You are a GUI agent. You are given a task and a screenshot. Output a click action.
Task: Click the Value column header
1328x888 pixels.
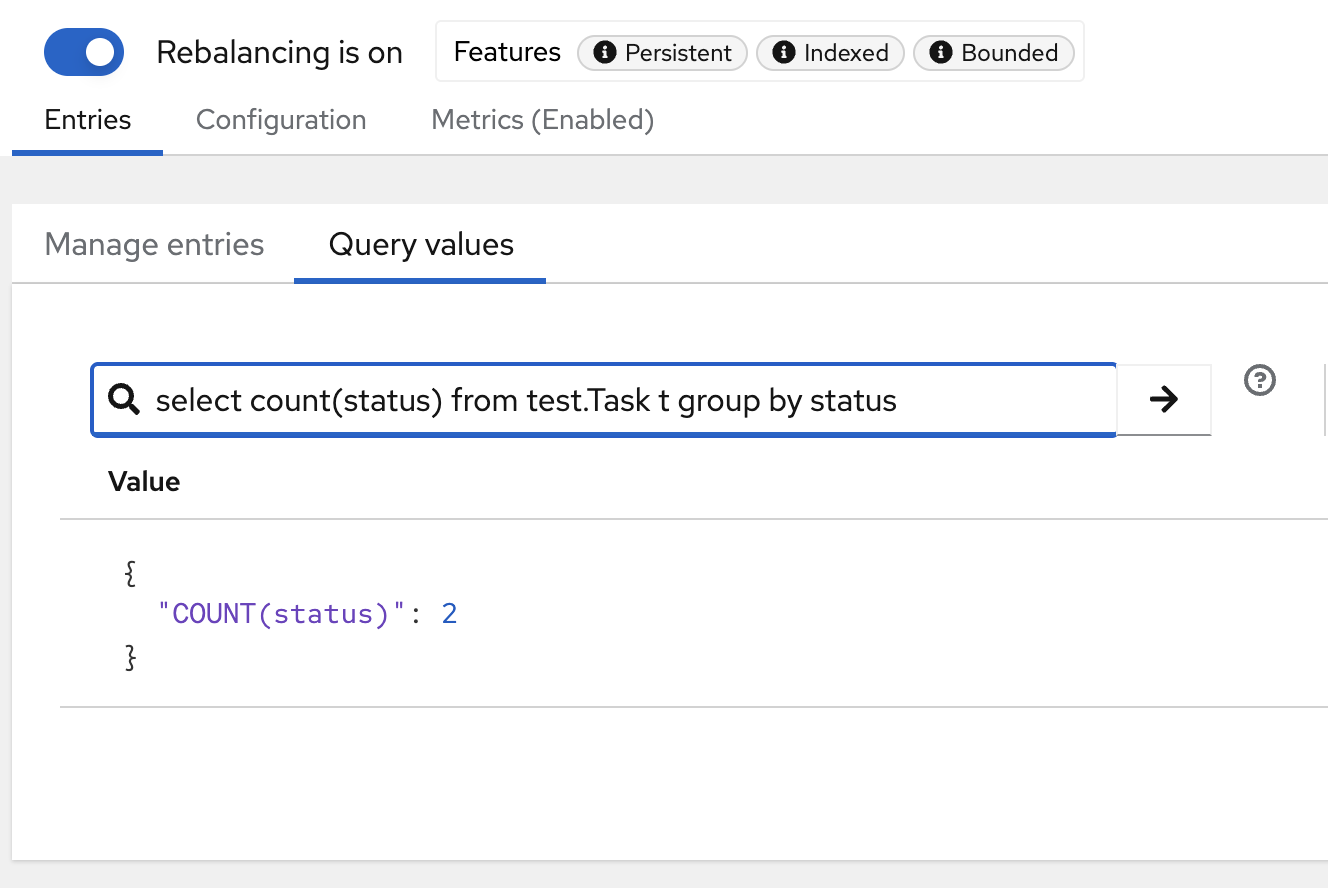(x=144, y=482)
